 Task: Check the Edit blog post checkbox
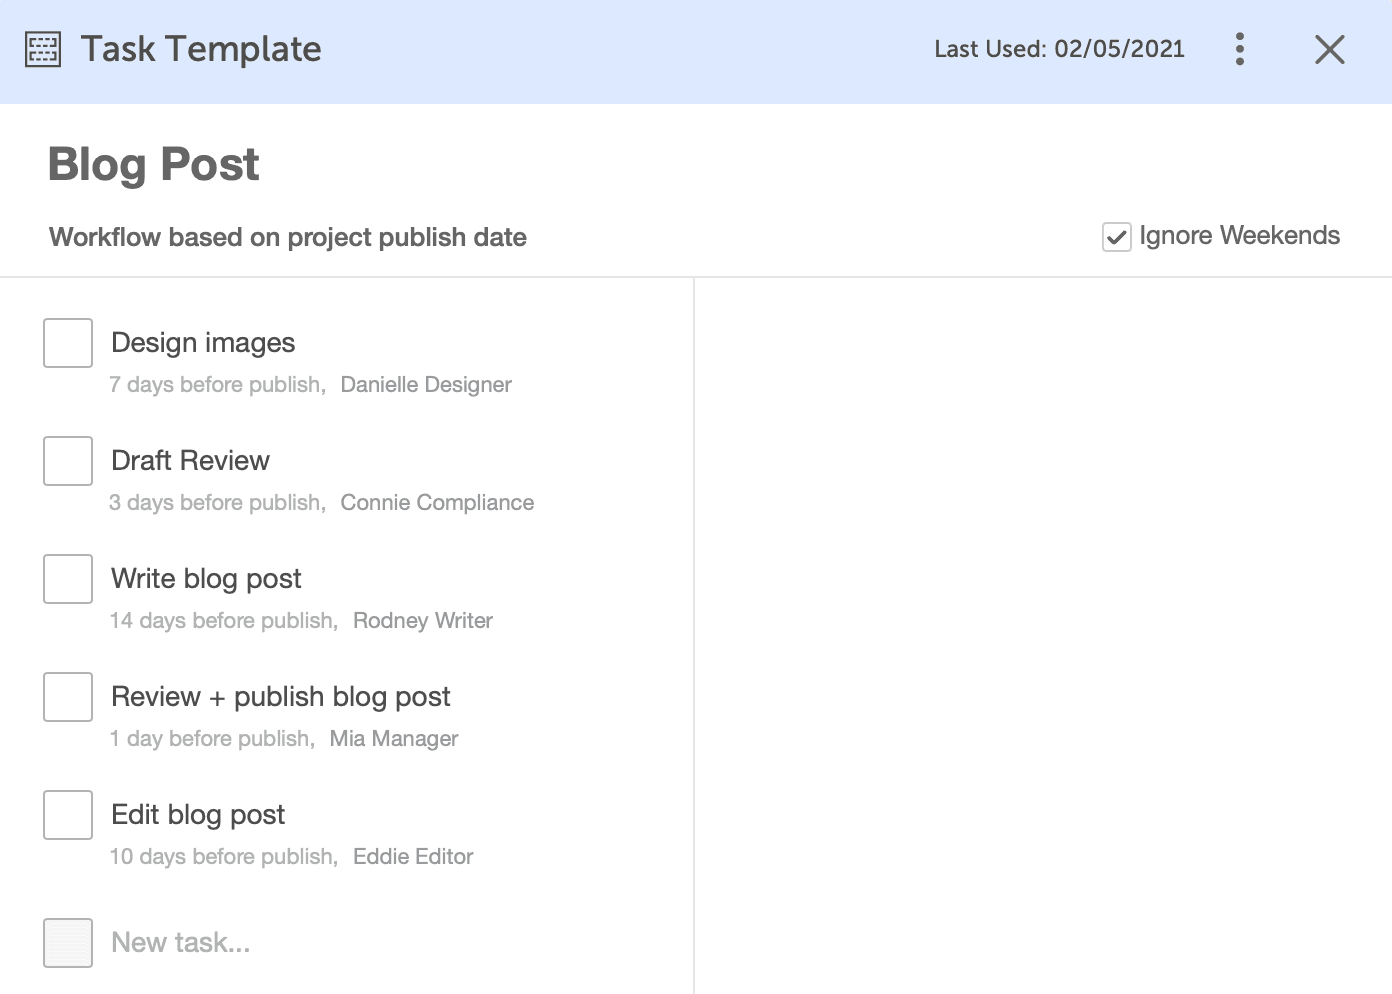point(67,815)
